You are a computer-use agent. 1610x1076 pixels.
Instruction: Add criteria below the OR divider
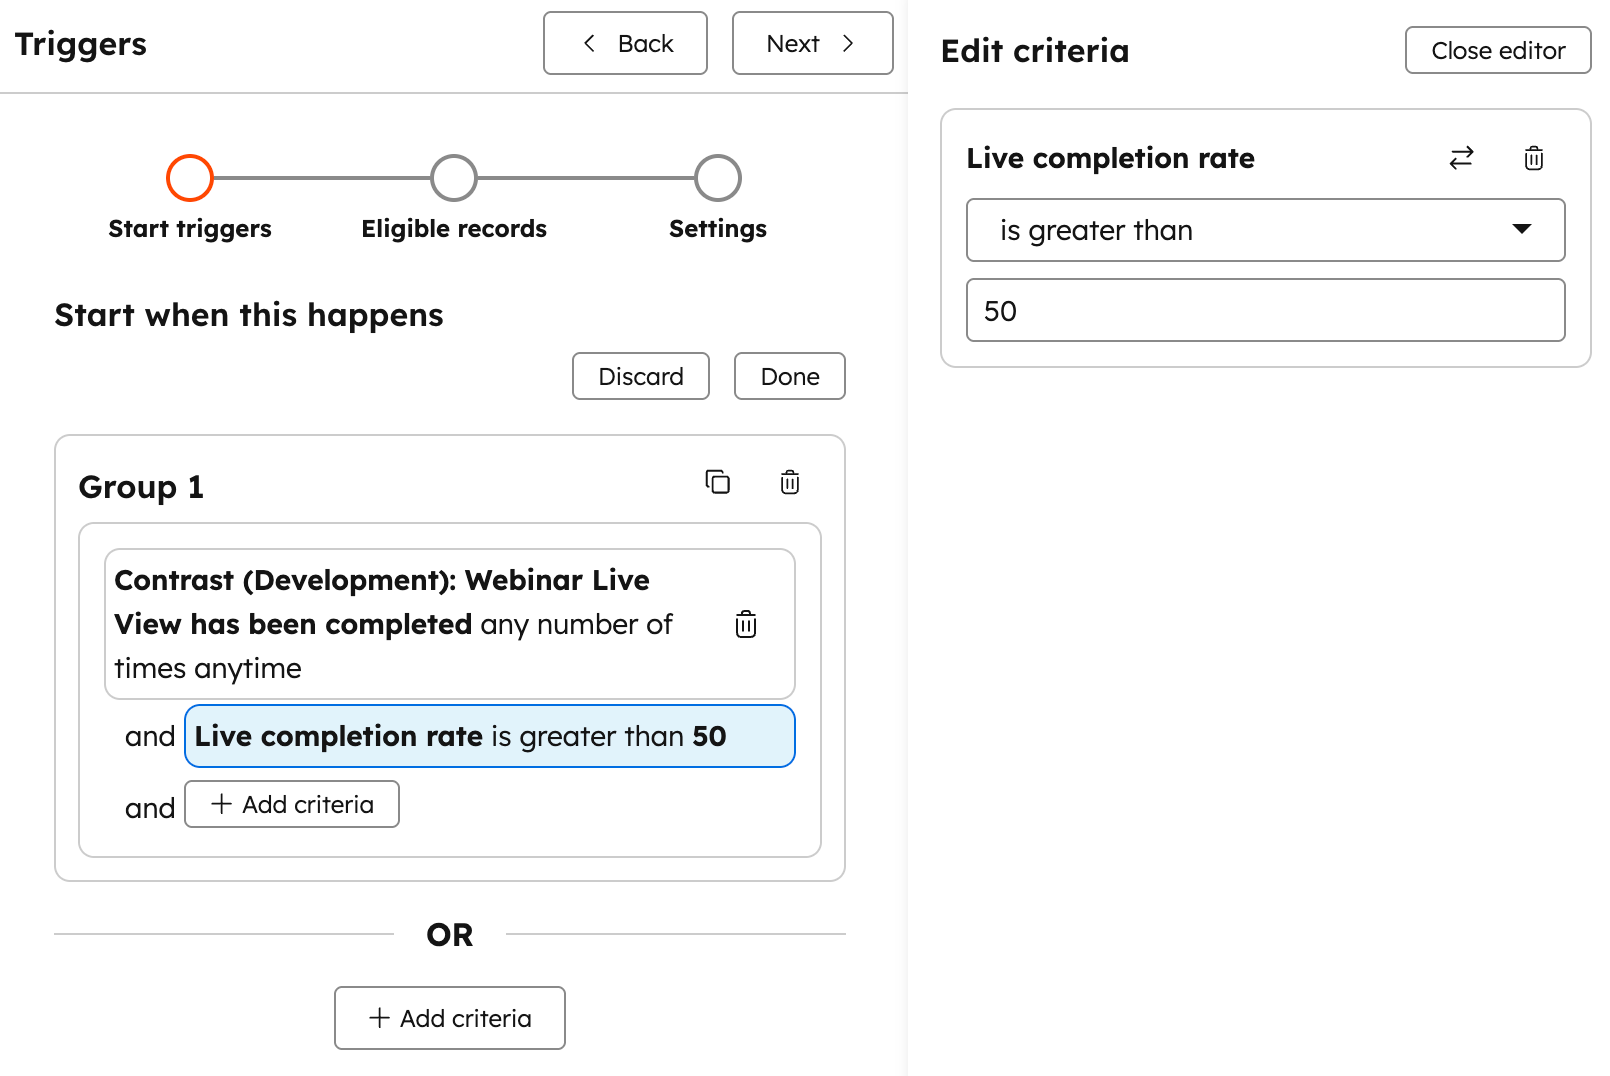click(x=450, y=1018)
